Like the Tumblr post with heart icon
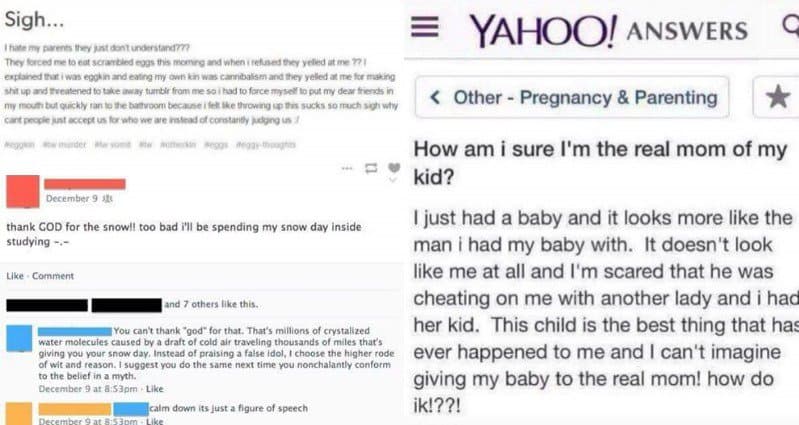 [395, 167]
